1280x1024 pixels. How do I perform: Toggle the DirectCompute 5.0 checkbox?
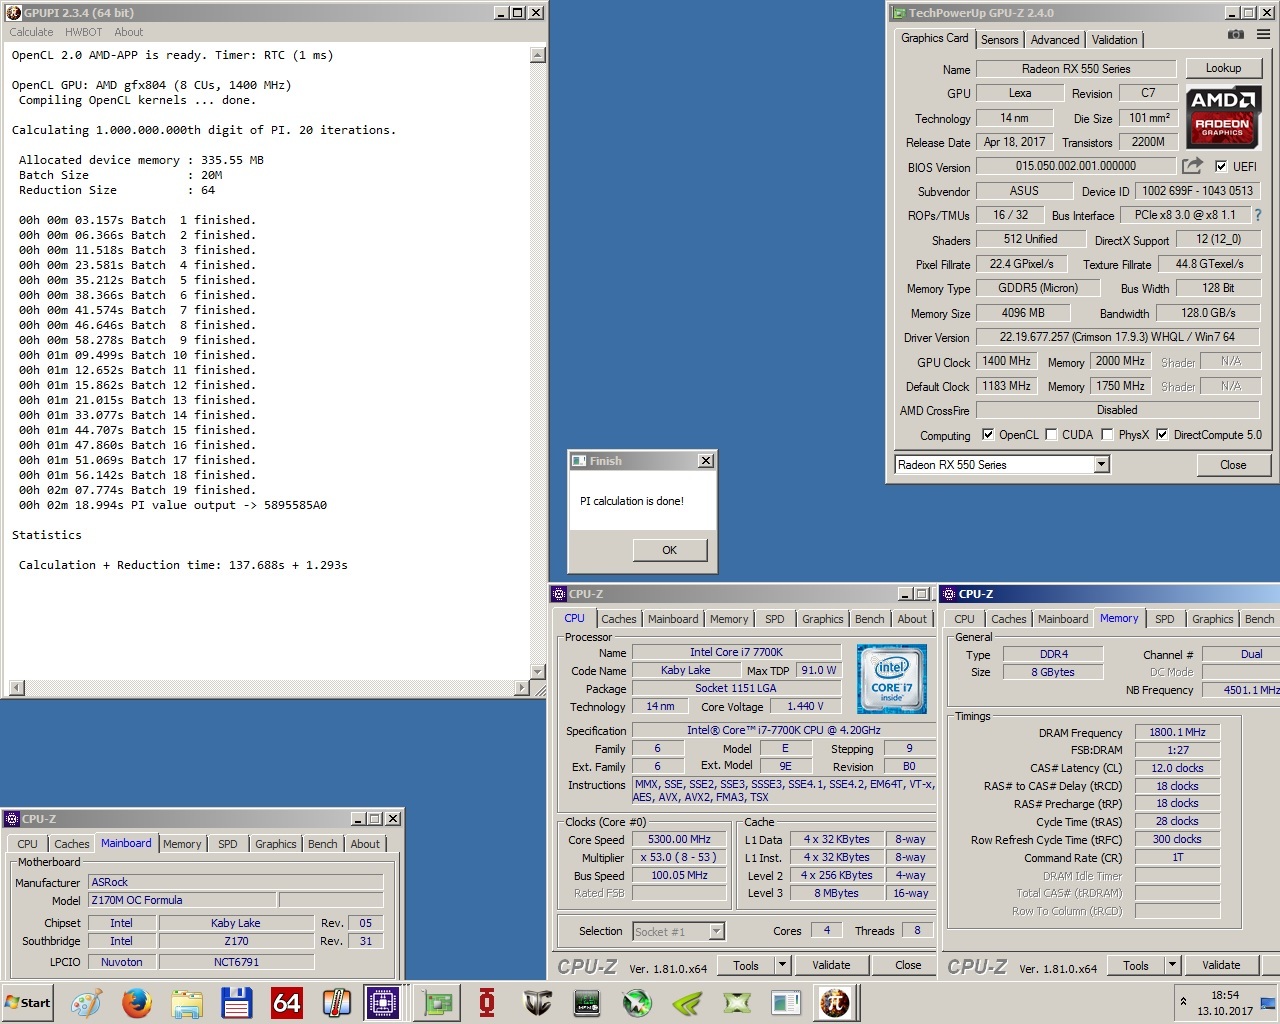1162,434
